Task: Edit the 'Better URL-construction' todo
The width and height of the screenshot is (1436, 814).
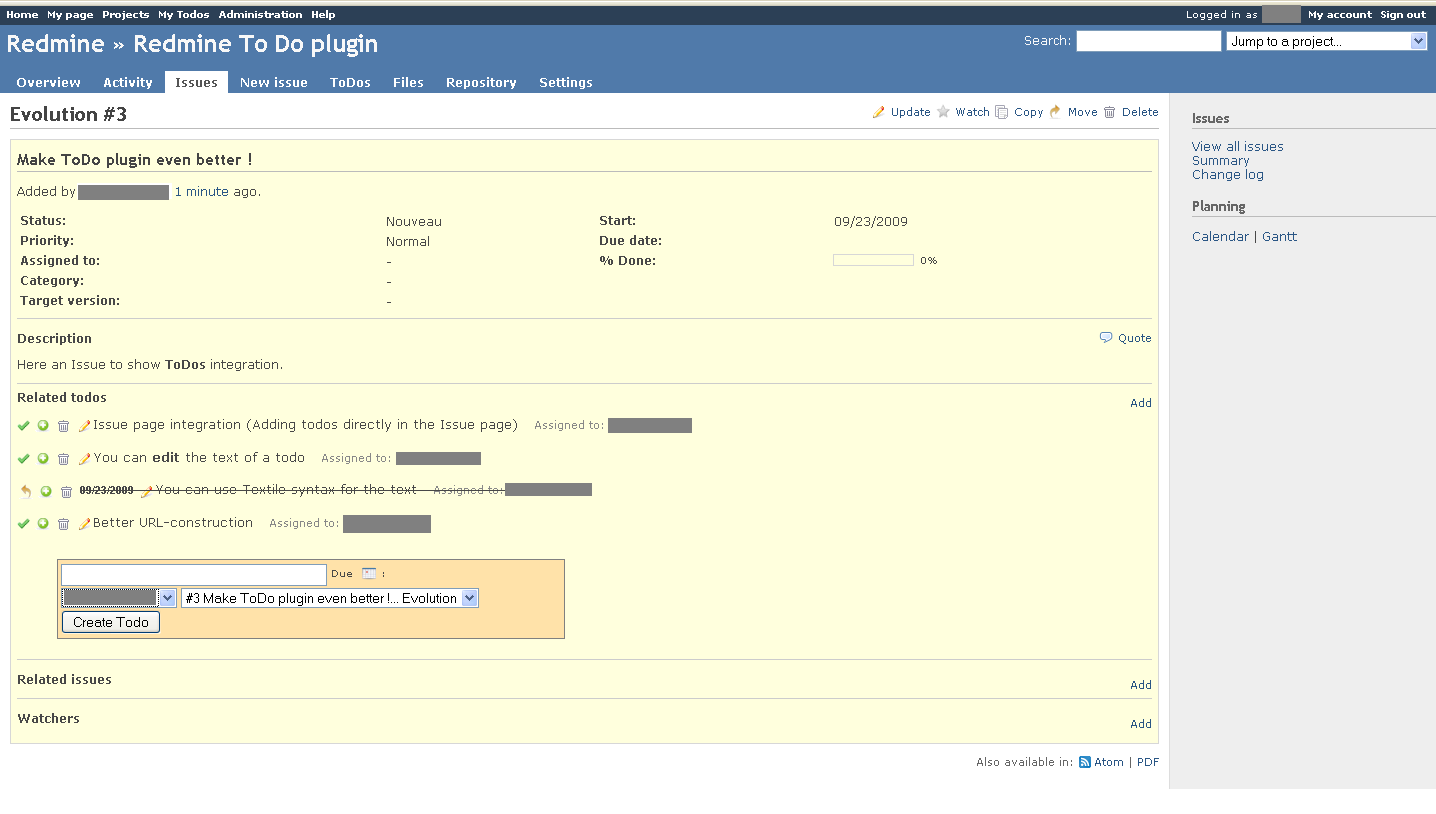Action: click(x=85, y=524)
